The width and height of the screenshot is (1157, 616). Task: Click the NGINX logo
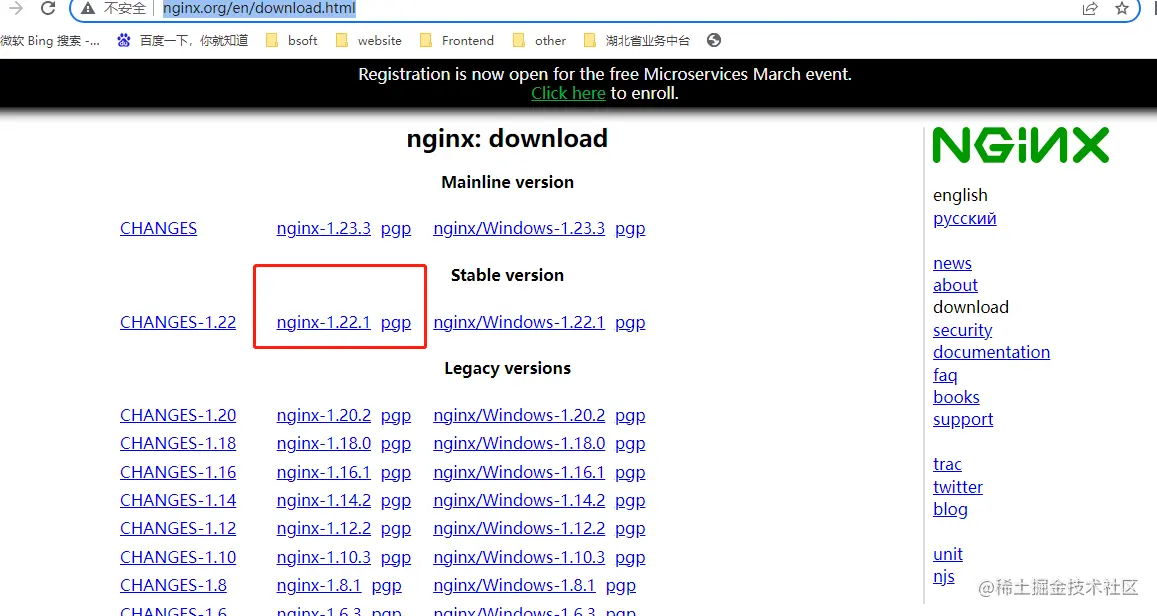1020,145
